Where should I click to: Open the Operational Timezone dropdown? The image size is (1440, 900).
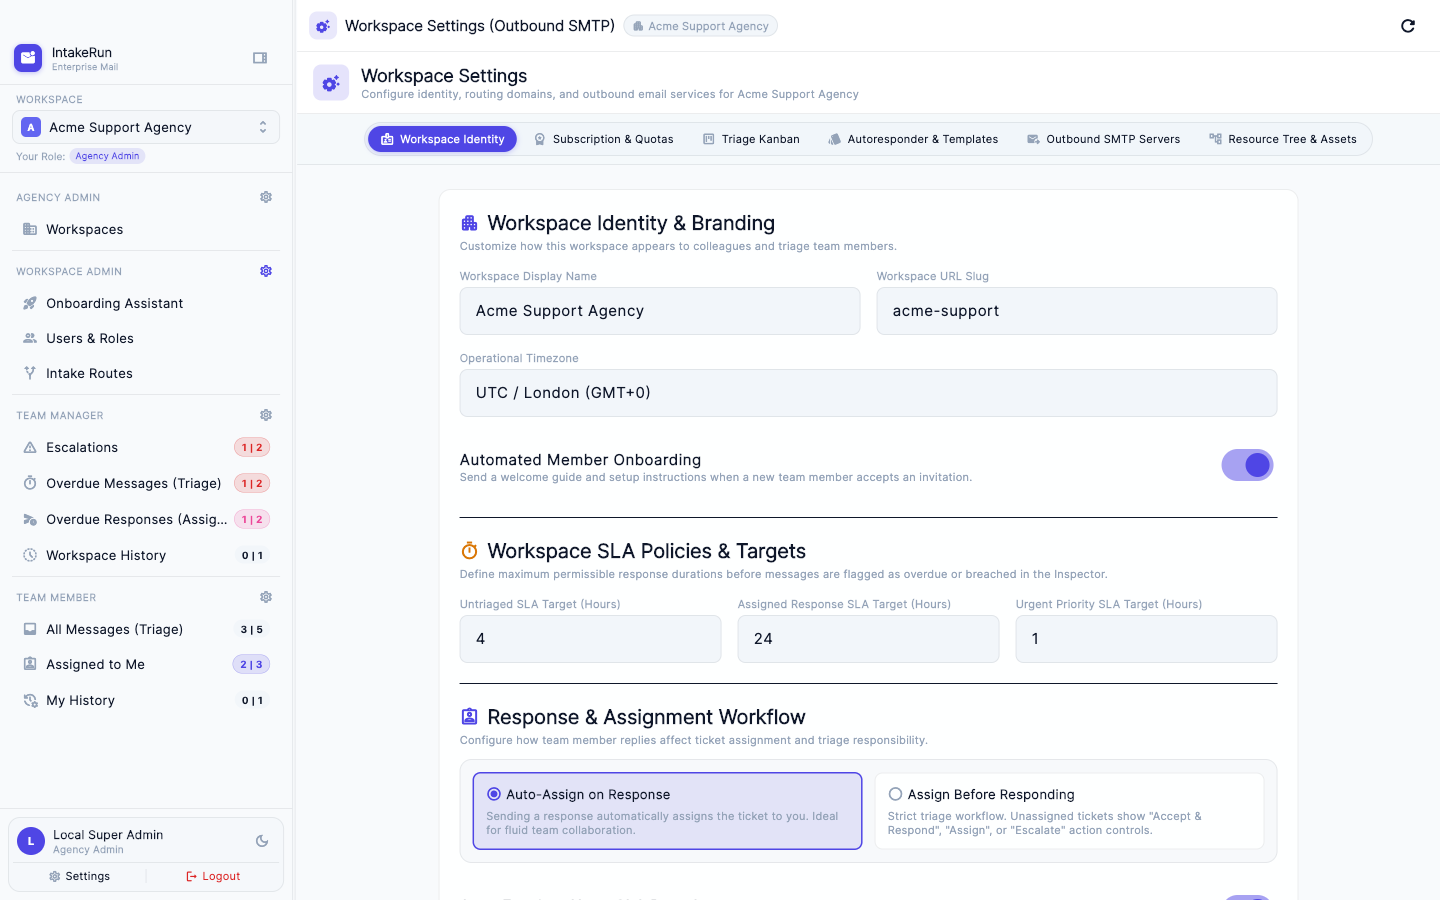(868, 393)
